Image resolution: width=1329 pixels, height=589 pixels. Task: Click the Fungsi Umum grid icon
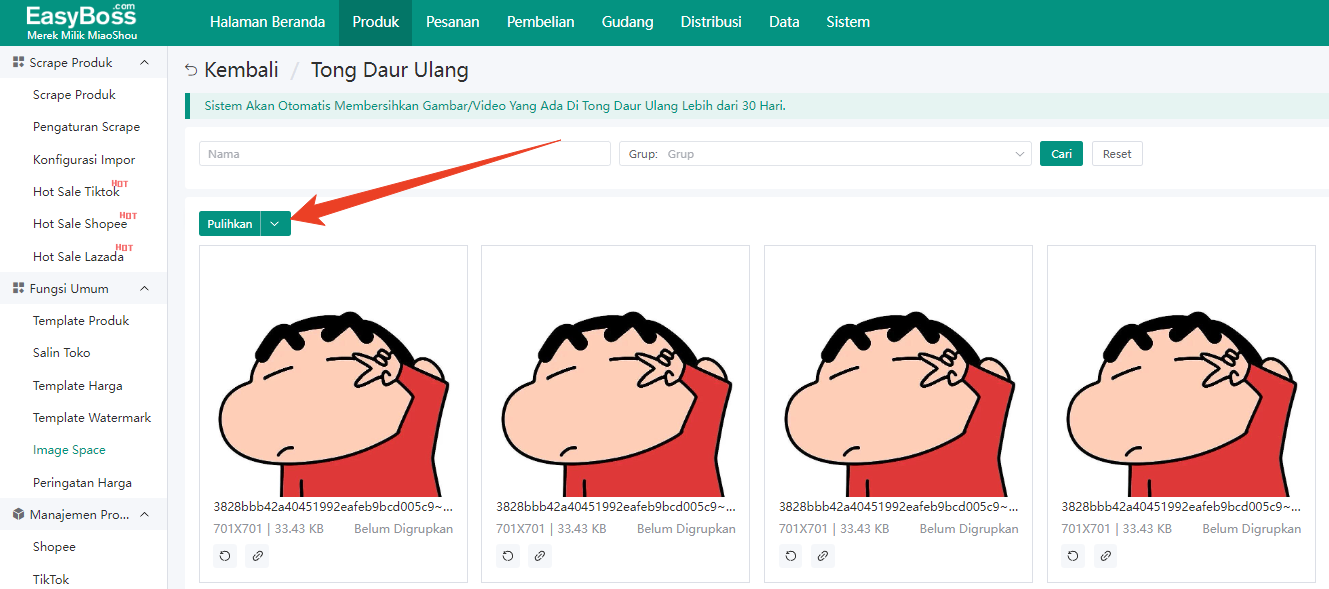[18, 288]
